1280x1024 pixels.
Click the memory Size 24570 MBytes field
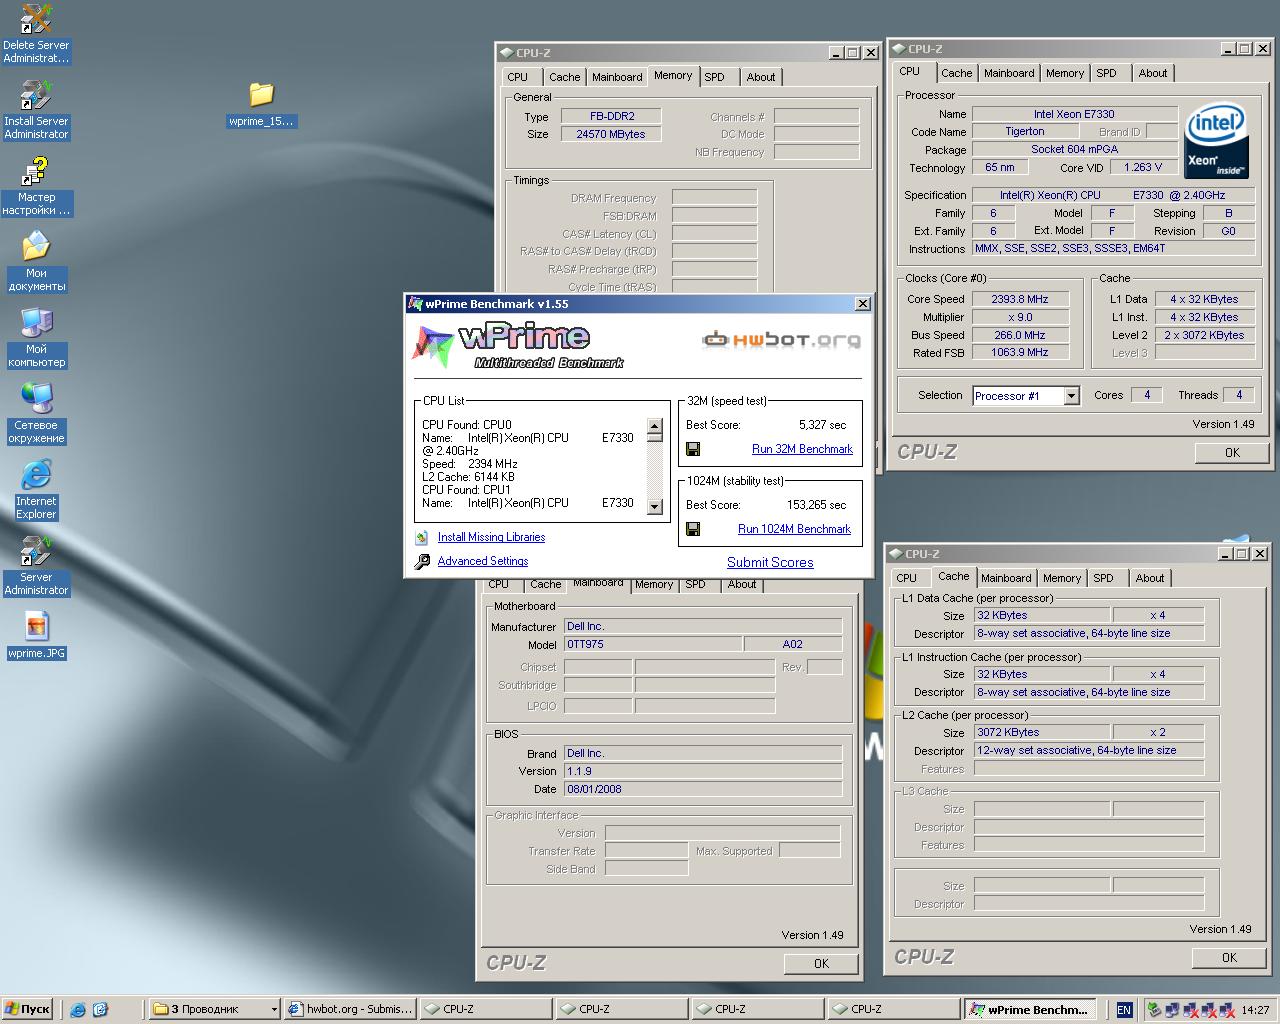click(x=610, y=134)
